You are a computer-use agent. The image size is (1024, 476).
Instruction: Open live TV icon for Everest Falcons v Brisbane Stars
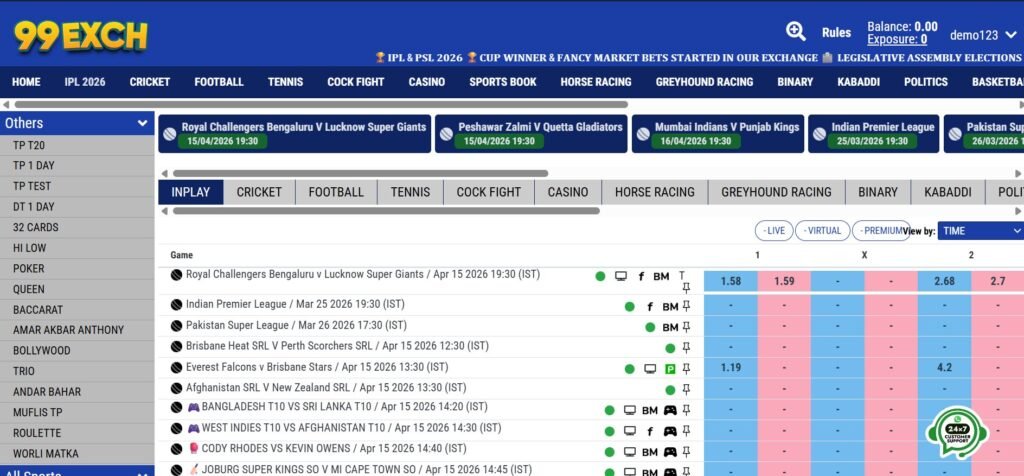(x=650, y=369)
